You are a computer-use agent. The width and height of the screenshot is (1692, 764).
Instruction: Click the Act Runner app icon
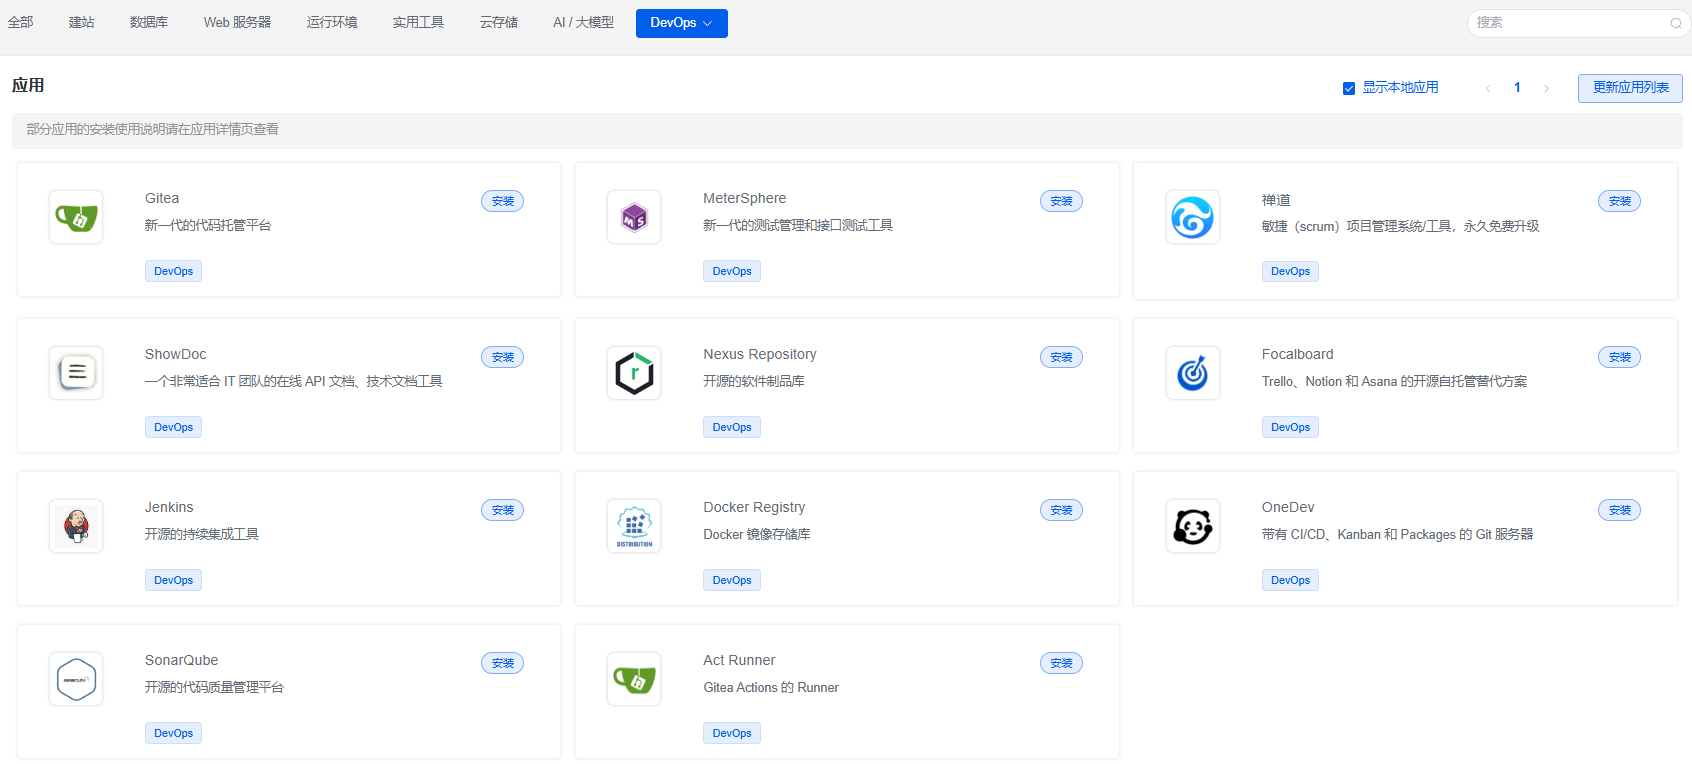pos(634,679)
